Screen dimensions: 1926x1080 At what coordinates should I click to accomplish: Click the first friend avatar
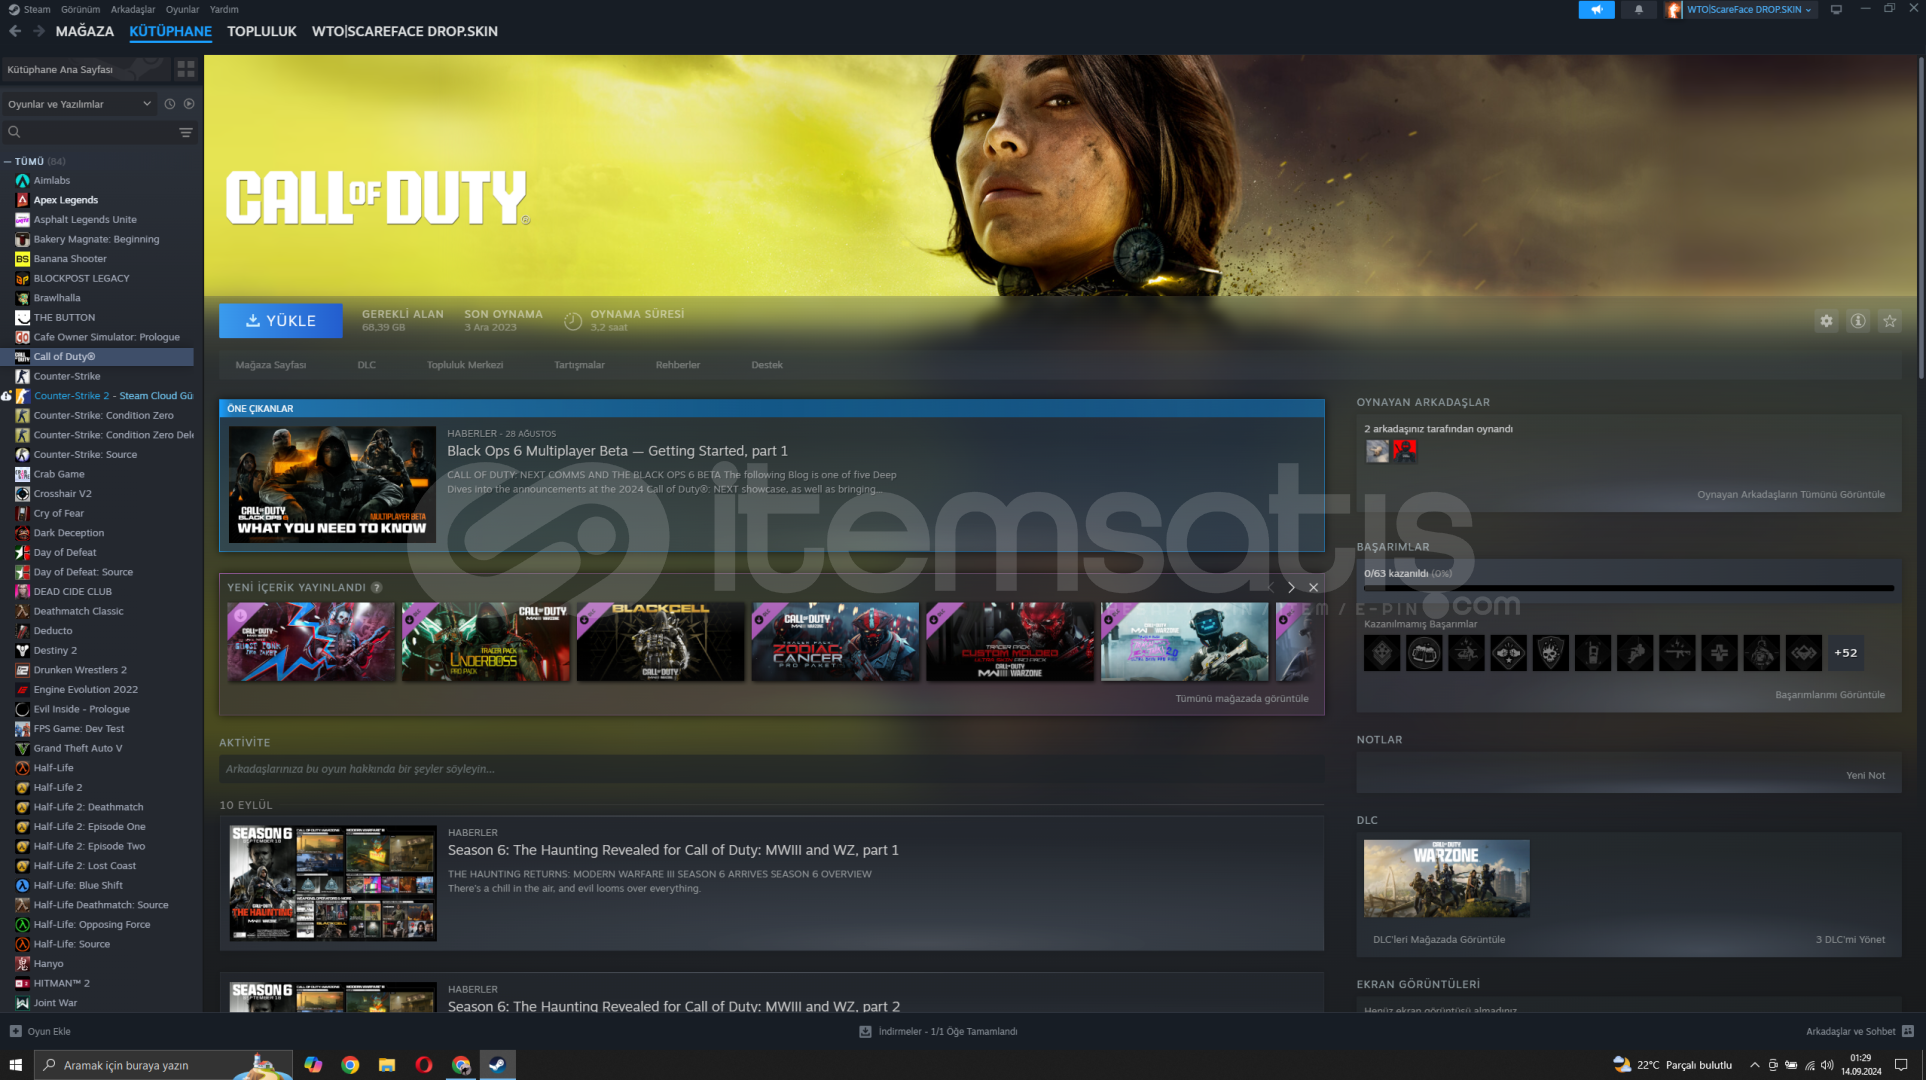[1377, 451]
